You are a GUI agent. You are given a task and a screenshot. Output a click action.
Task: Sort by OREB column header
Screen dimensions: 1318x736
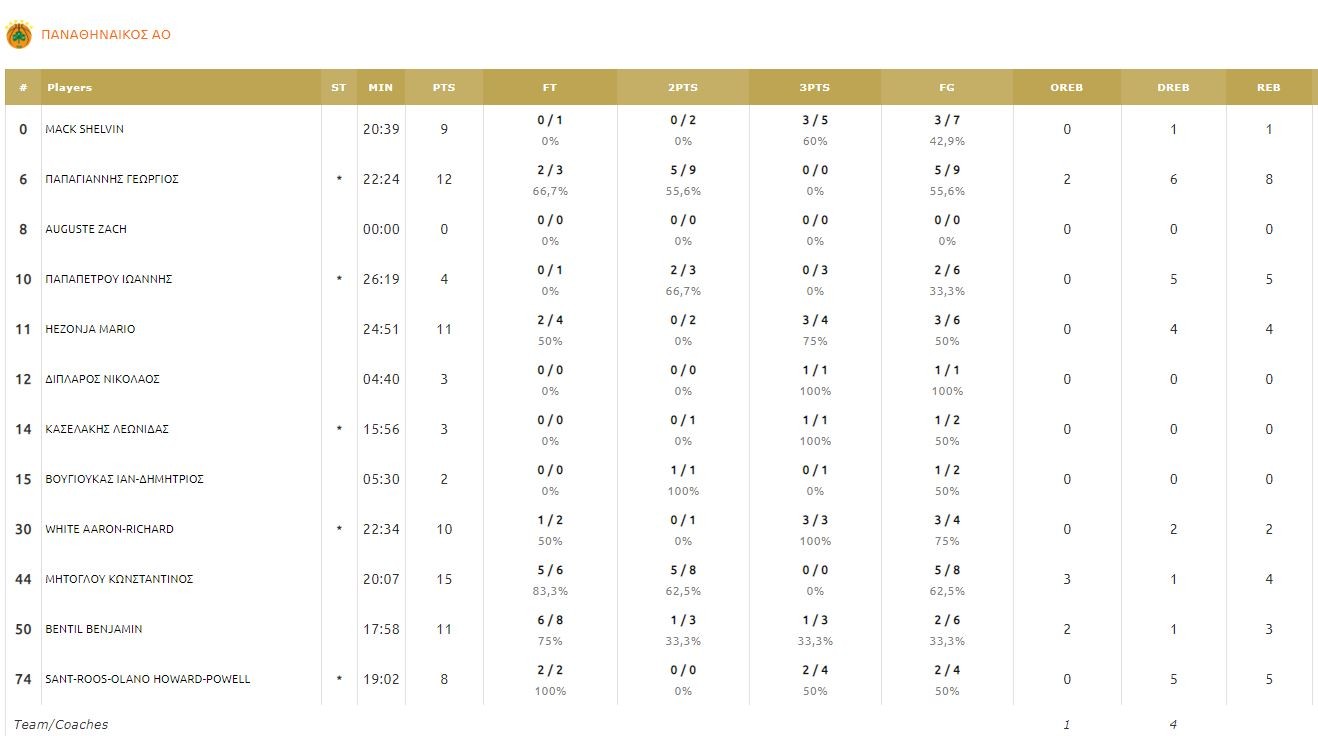[x=1067, y=87]
